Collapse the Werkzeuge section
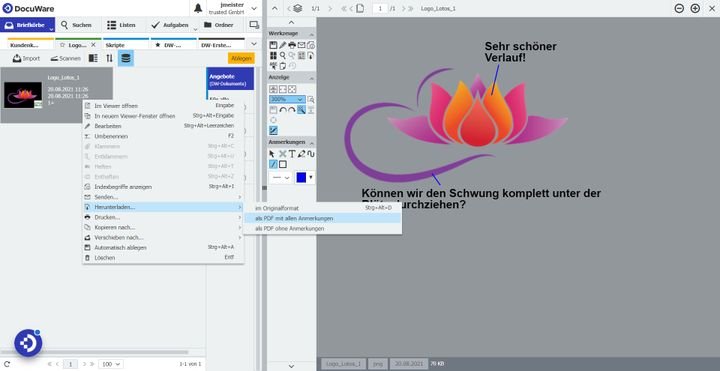720x371 pixels. coord(311,34)
